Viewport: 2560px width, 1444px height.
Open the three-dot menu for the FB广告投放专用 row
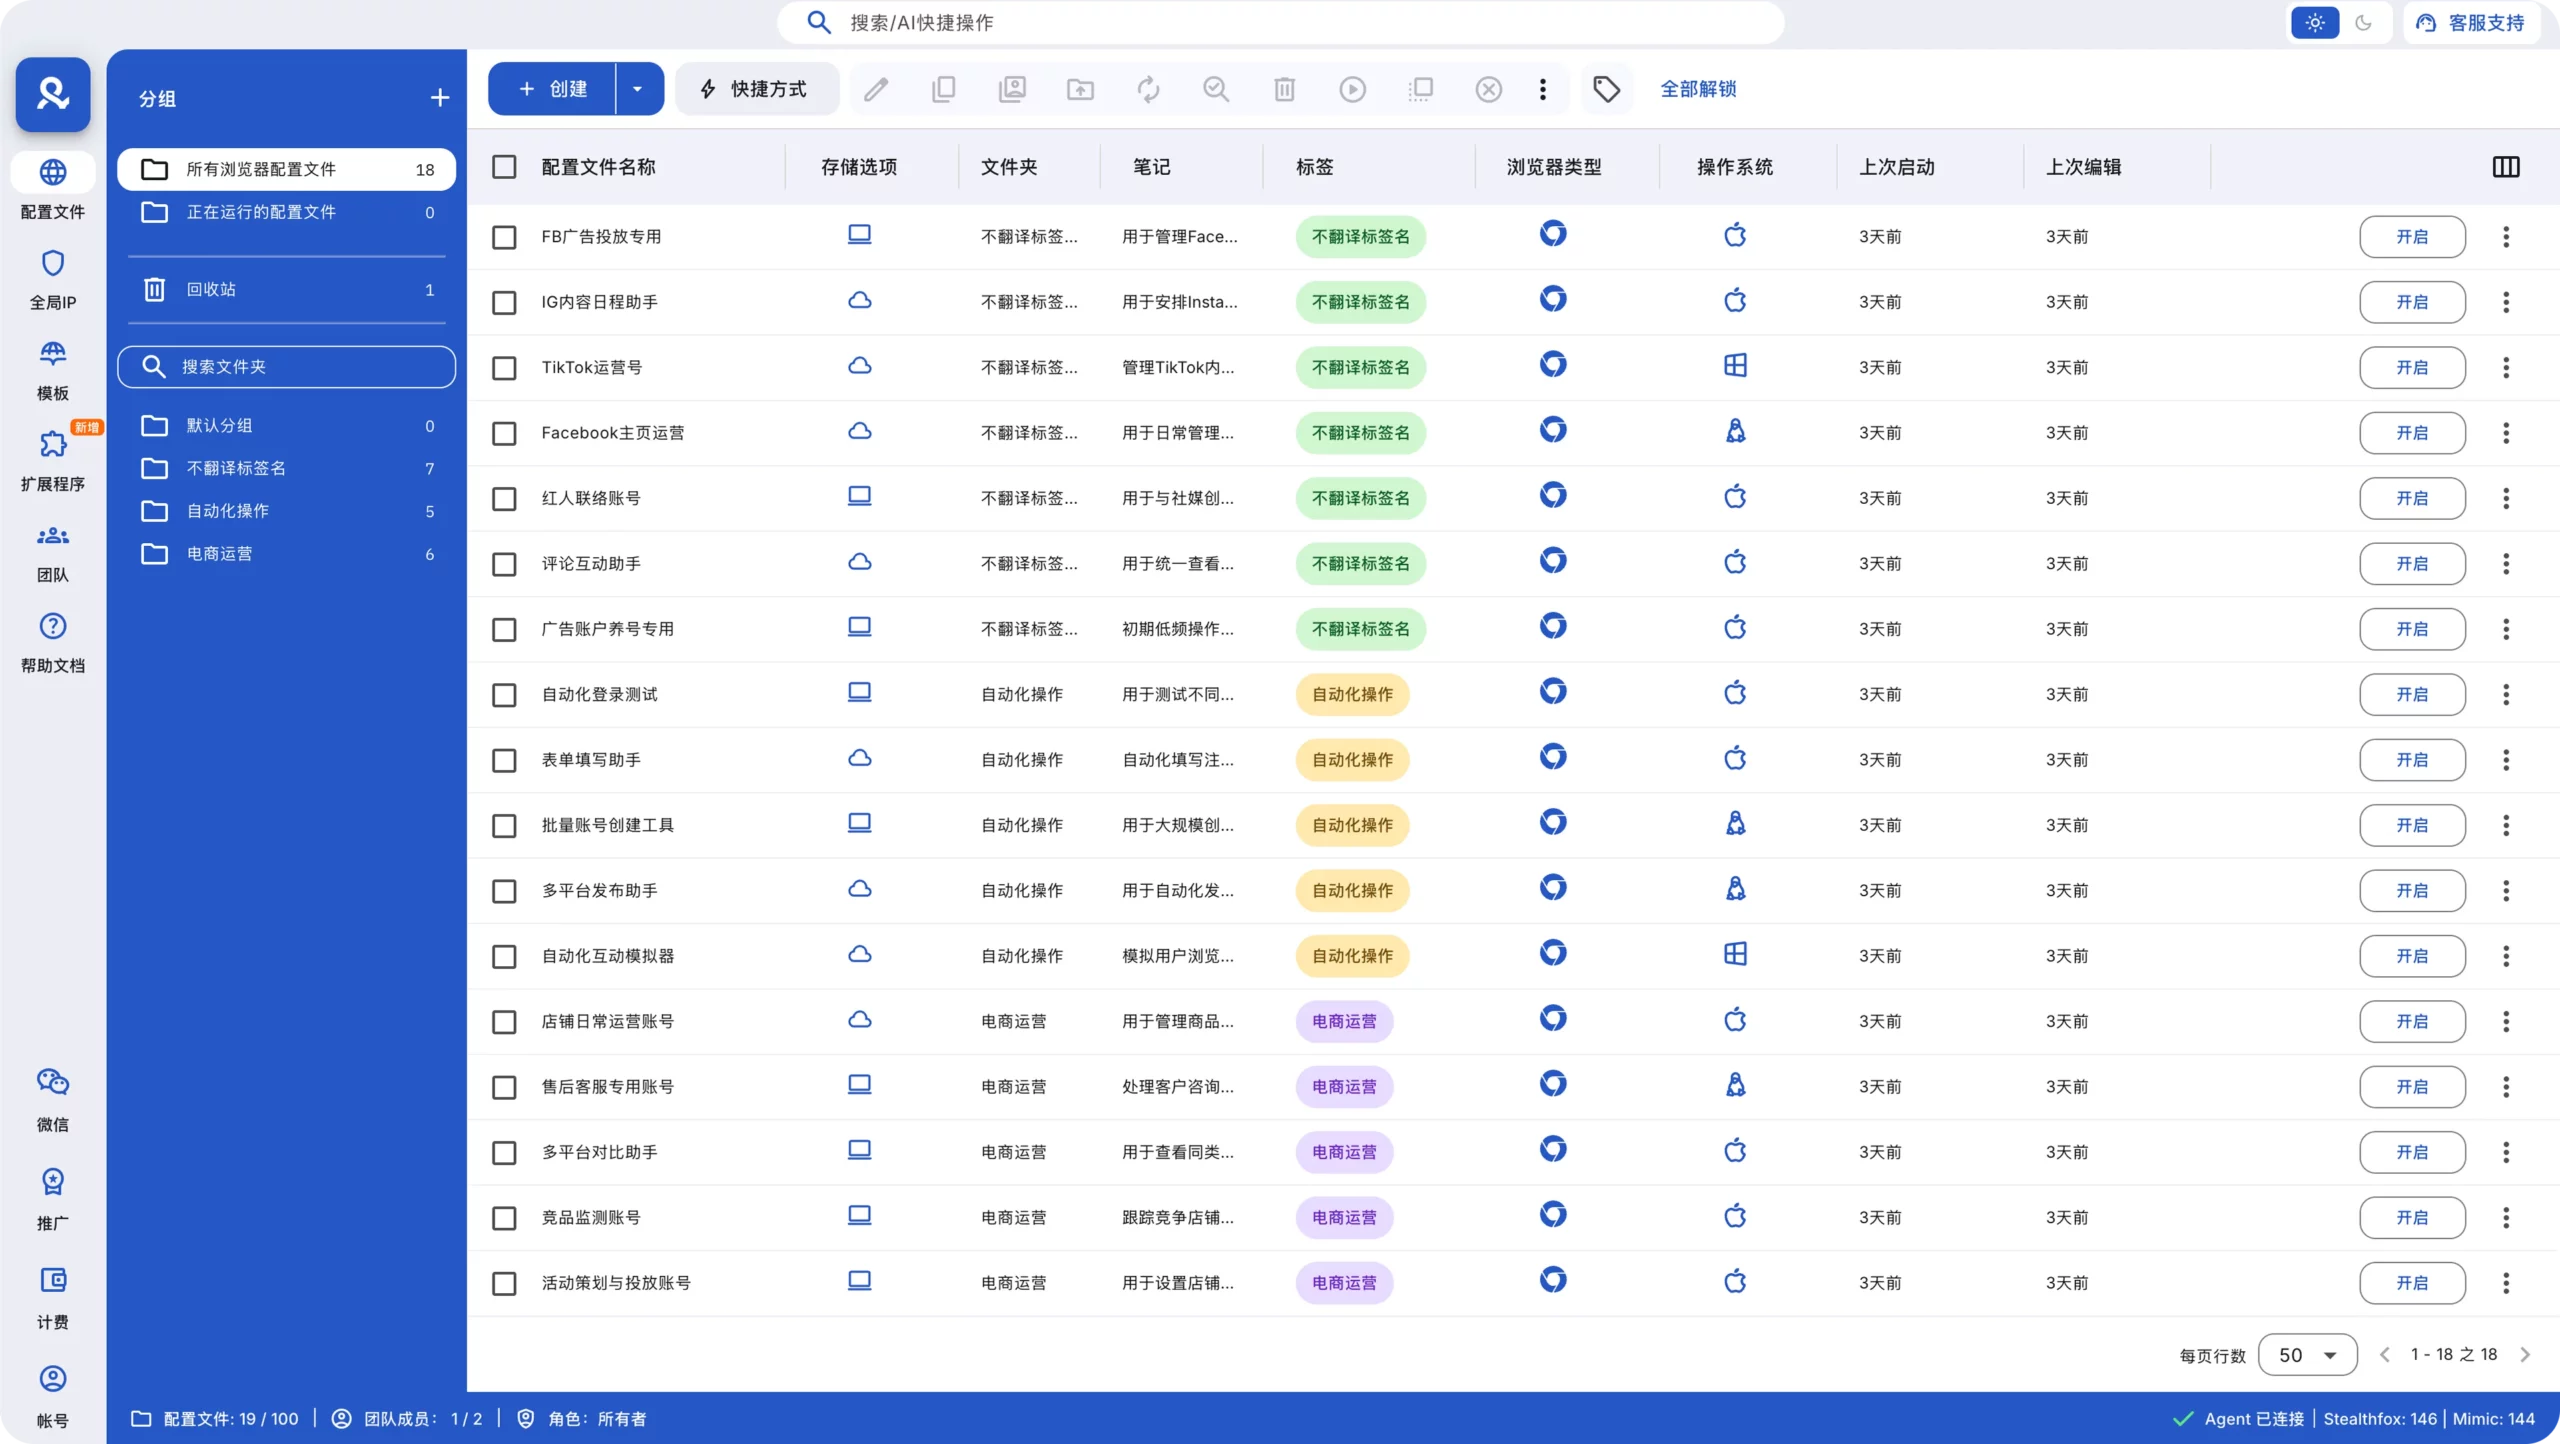pos(2505,237)
